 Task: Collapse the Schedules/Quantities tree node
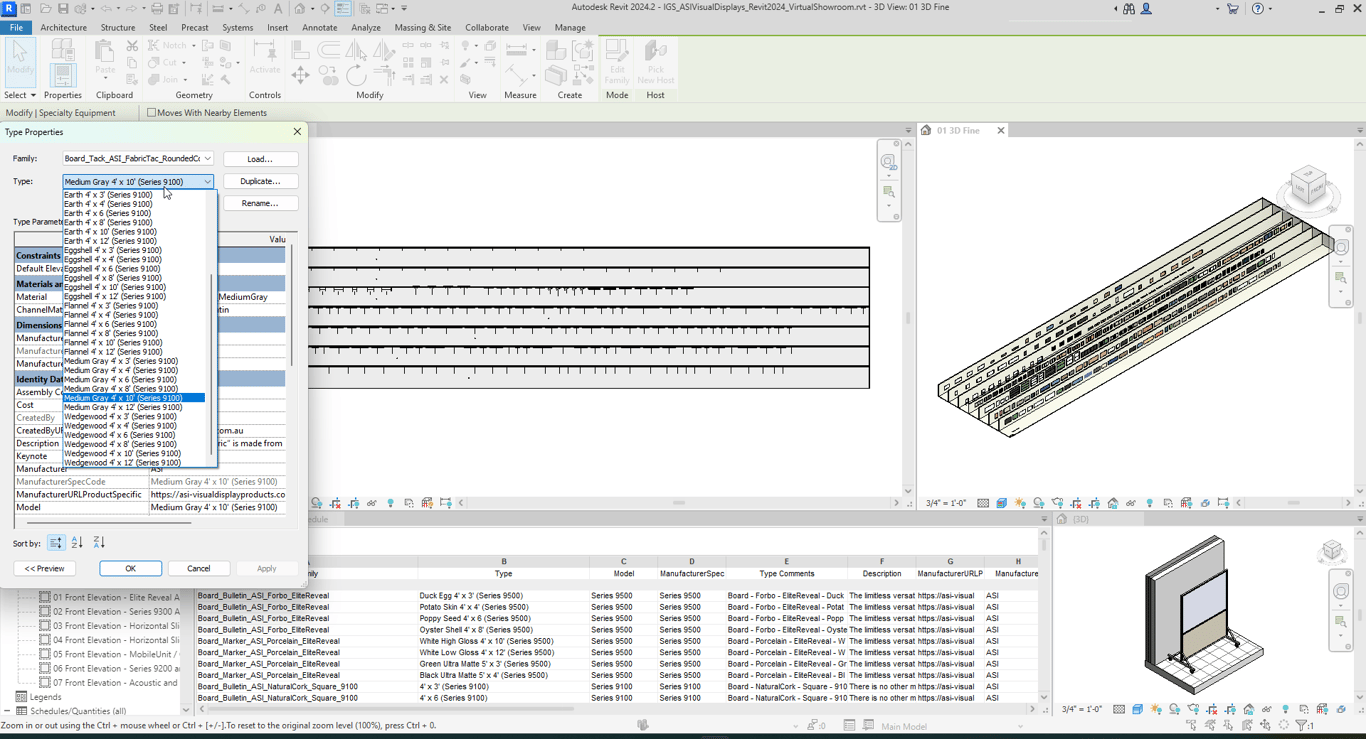point(8,711)
